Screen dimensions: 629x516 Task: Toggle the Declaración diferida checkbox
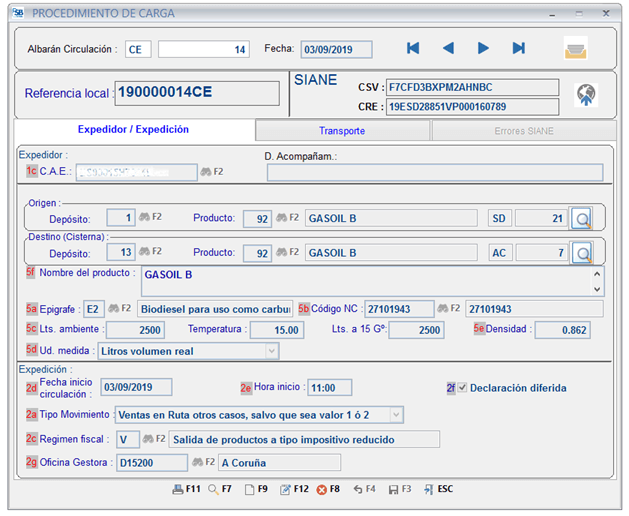[462, 388]
